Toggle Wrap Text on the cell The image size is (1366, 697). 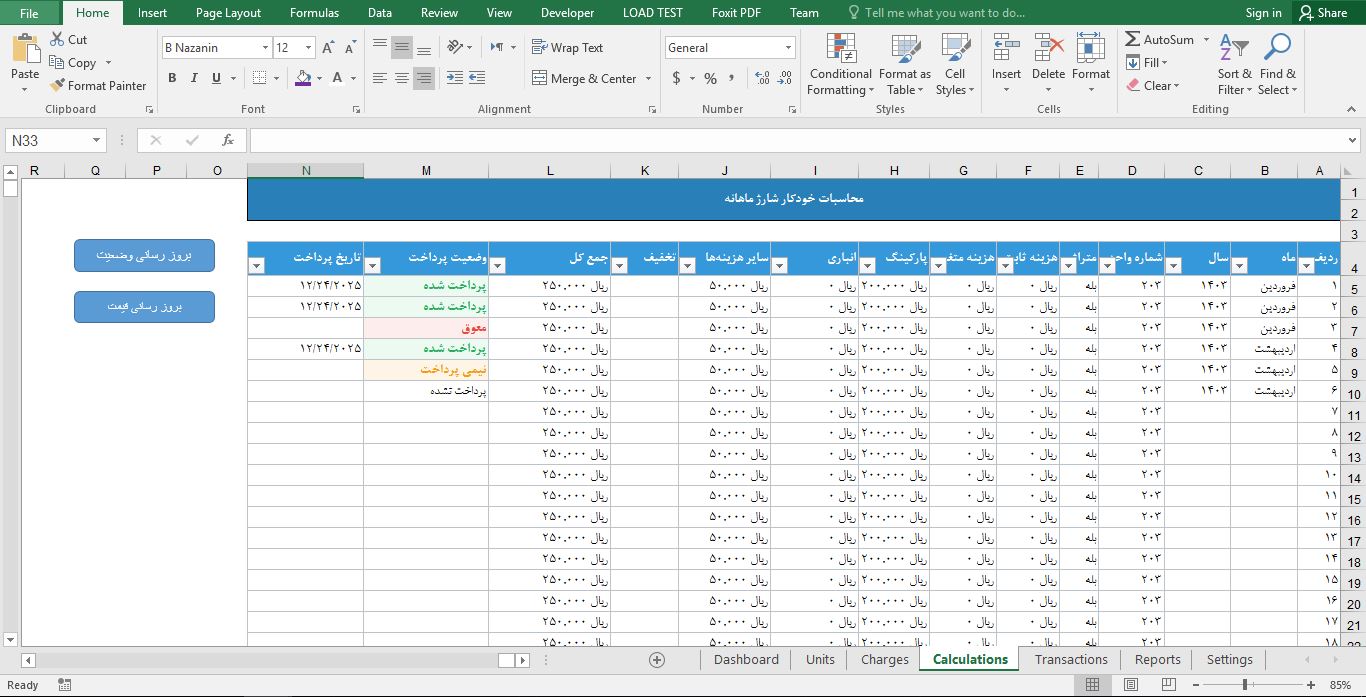click(567, 47)
